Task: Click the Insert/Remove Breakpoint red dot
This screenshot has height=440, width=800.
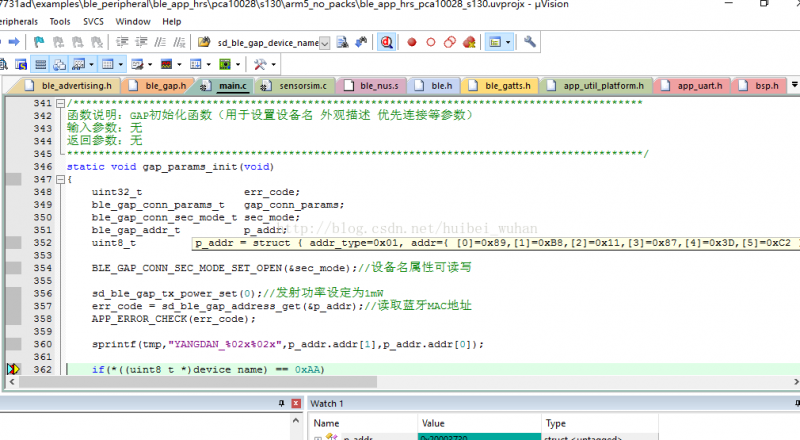Action: pos(411,43)
